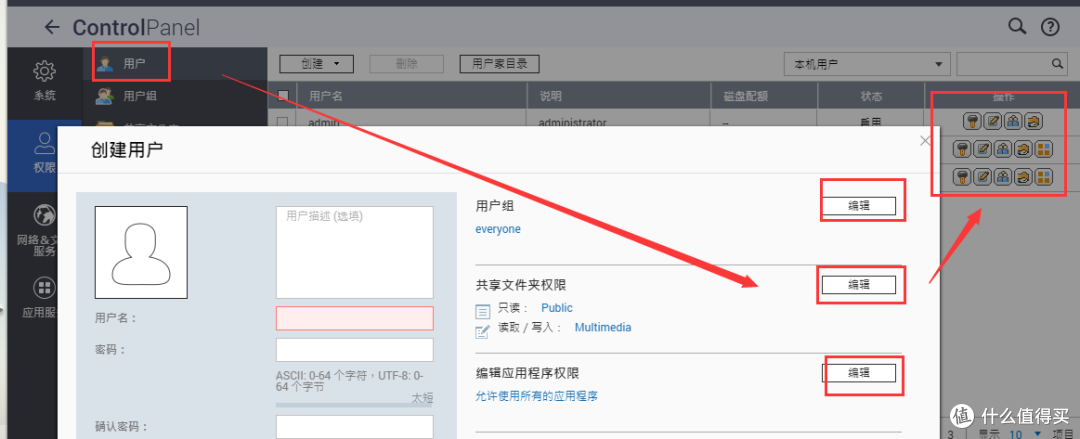
Task: Click the password strength bar labeled 太短
Action: tap(354, 405)
